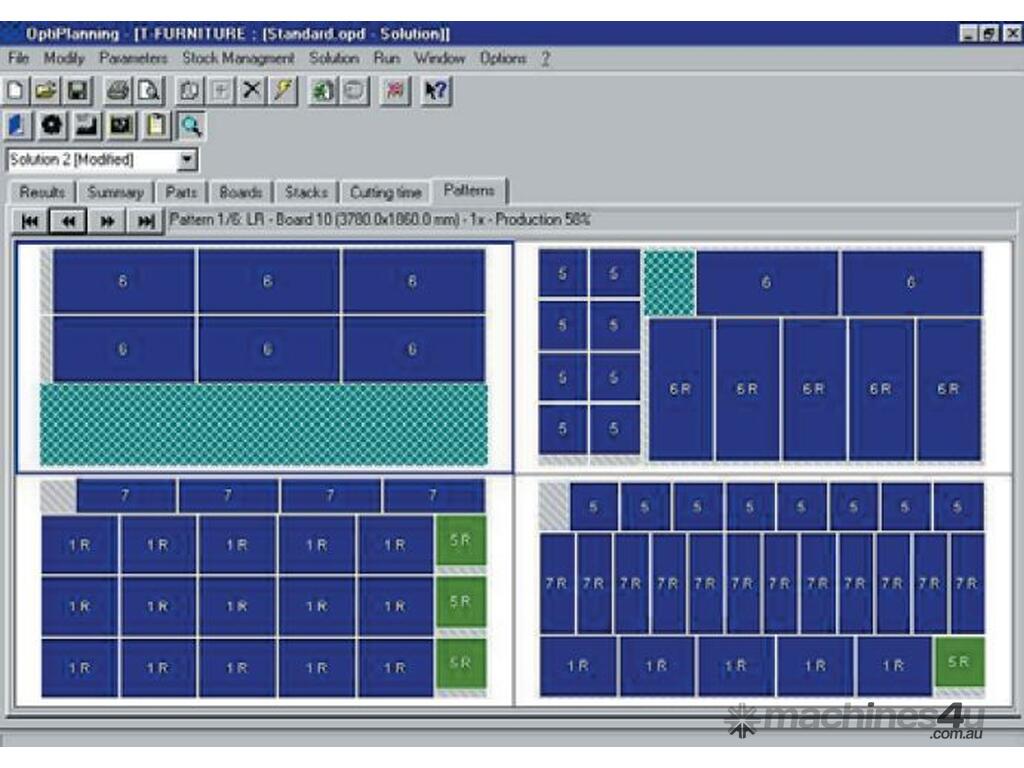
Task: Save using the floppy disk icon
Action: (x=76, y=91)
